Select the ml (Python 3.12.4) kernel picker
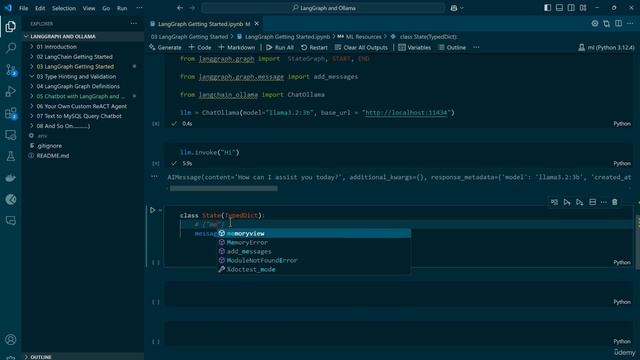Screen dimensions: 640x360 [607, 47]
